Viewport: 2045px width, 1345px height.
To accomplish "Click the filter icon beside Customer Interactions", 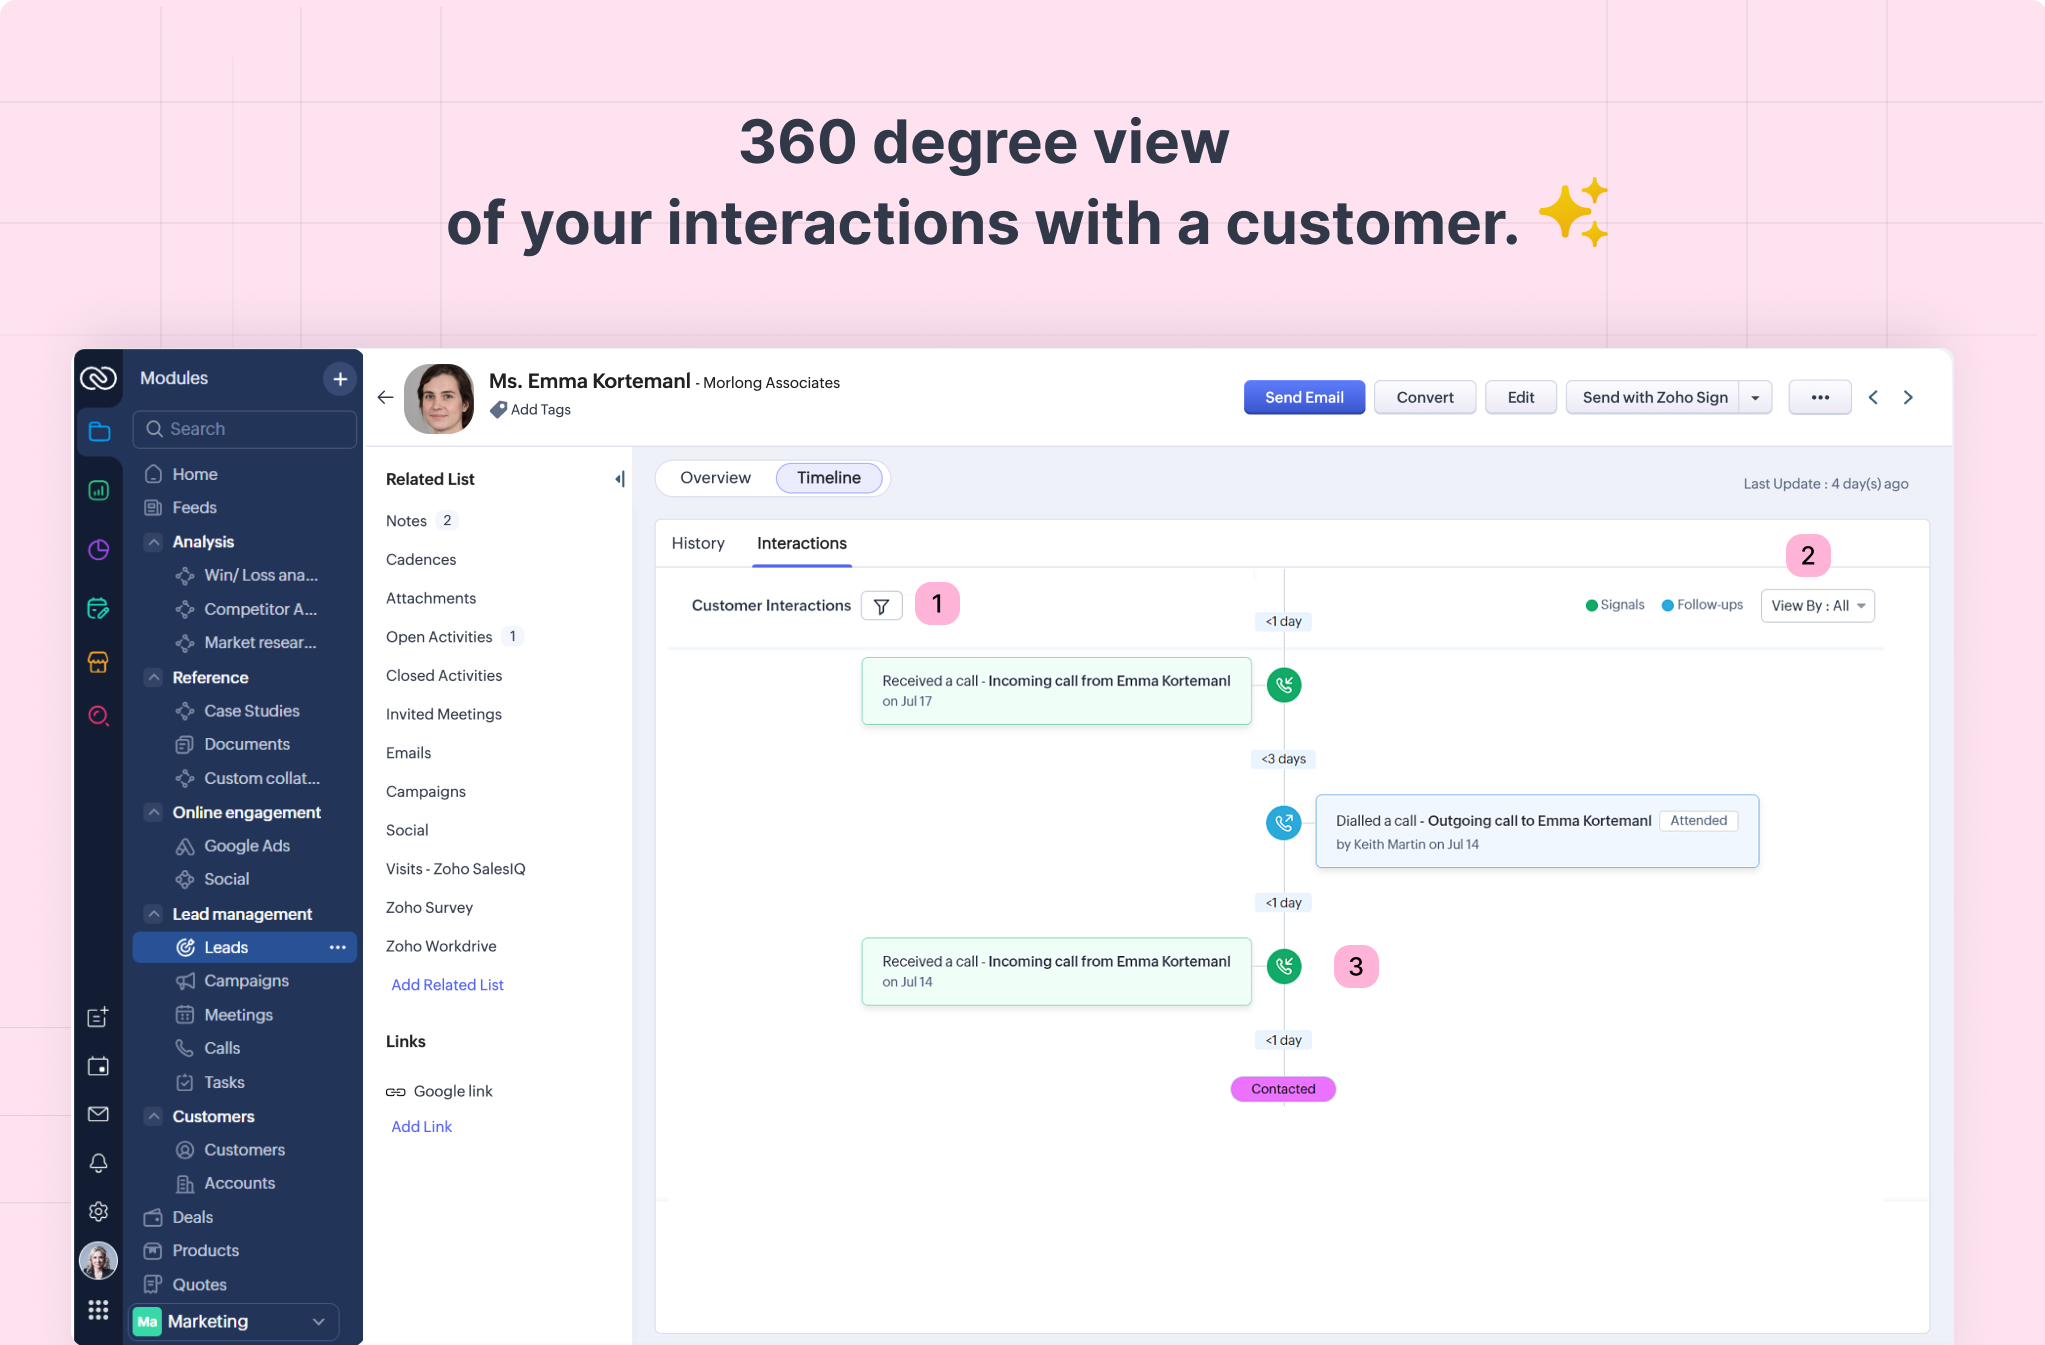I will coord(881,606).
